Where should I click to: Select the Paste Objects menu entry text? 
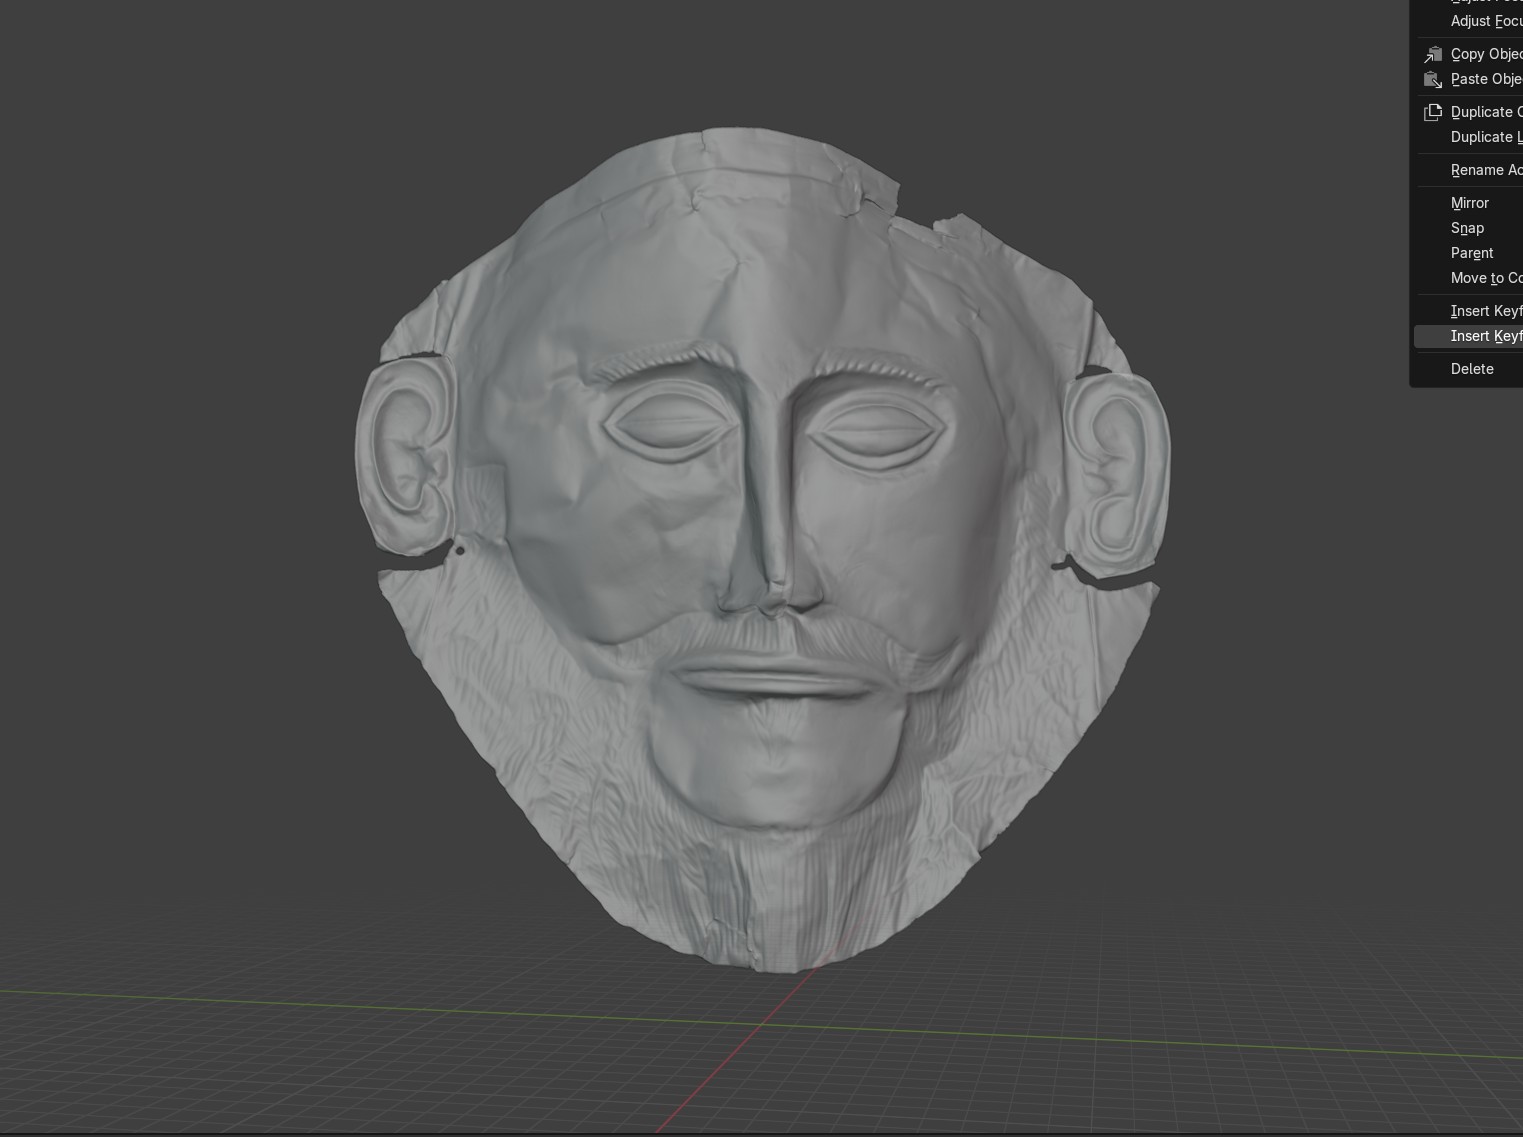(x=1486, y=79)
